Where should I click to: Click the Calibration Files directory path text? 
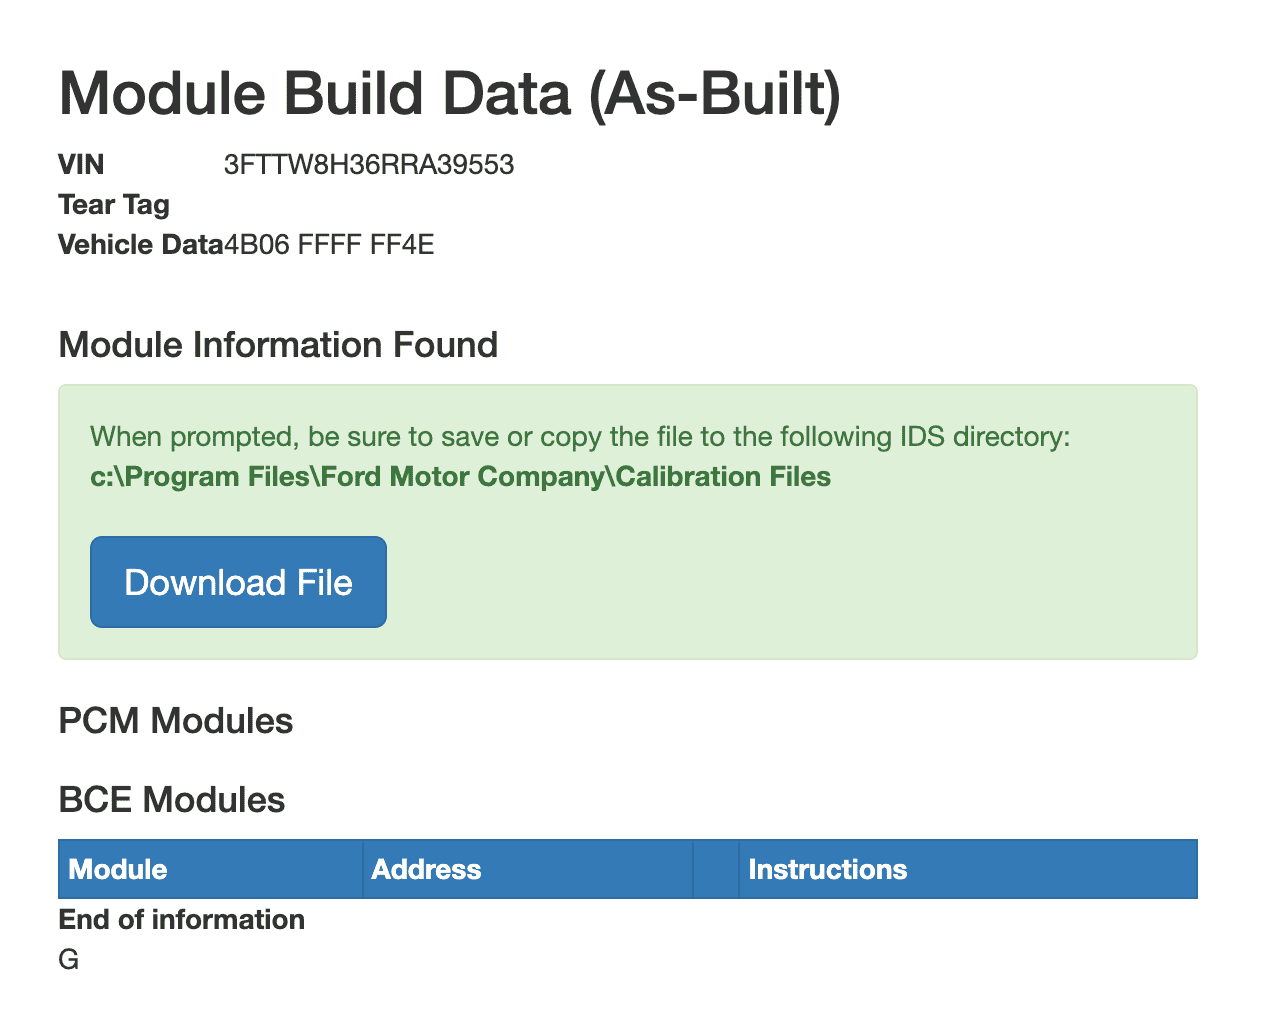(x=460, y=476)
